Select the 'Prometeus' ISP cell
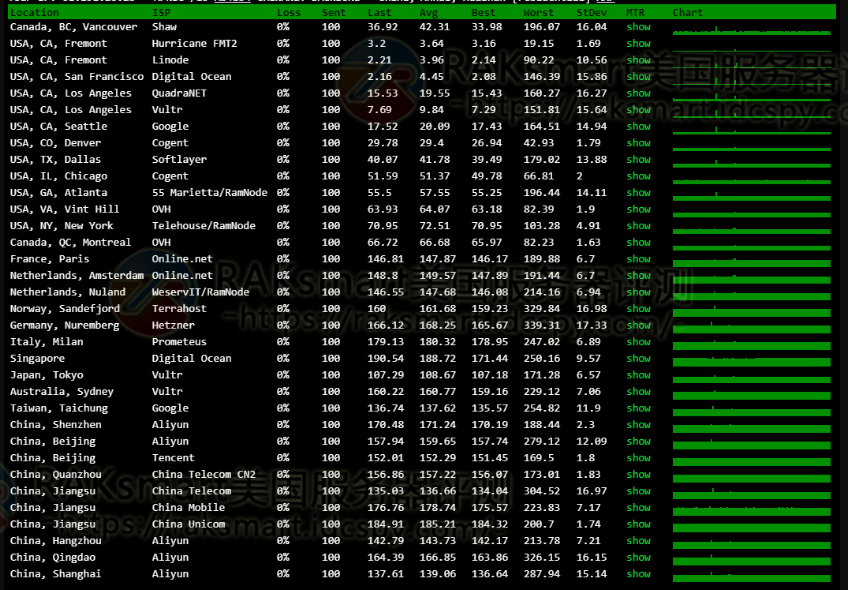 [179, 342]
